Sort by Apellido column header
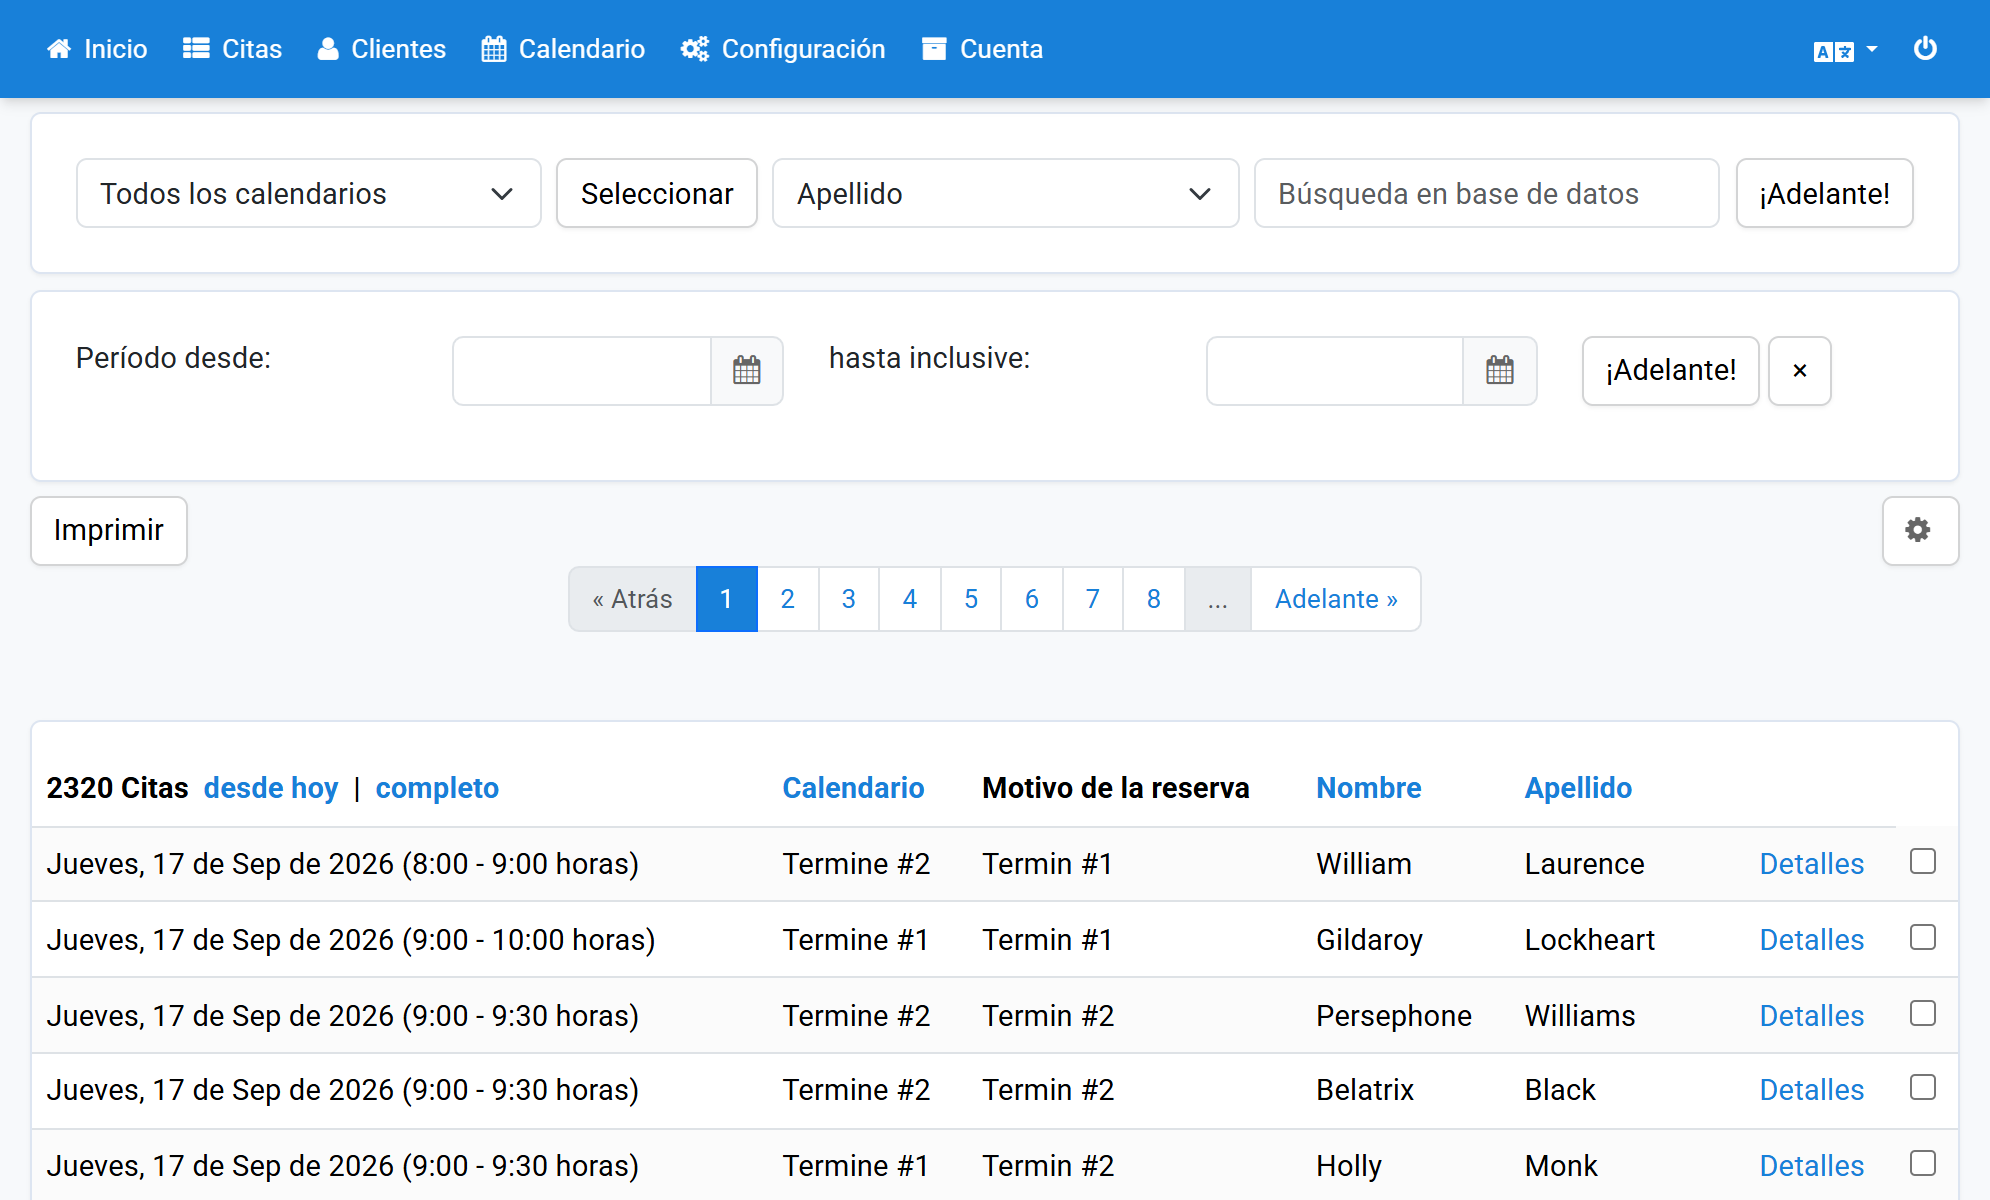This screenshot has width=1990, height=1200. click(x=1578, y=788)
